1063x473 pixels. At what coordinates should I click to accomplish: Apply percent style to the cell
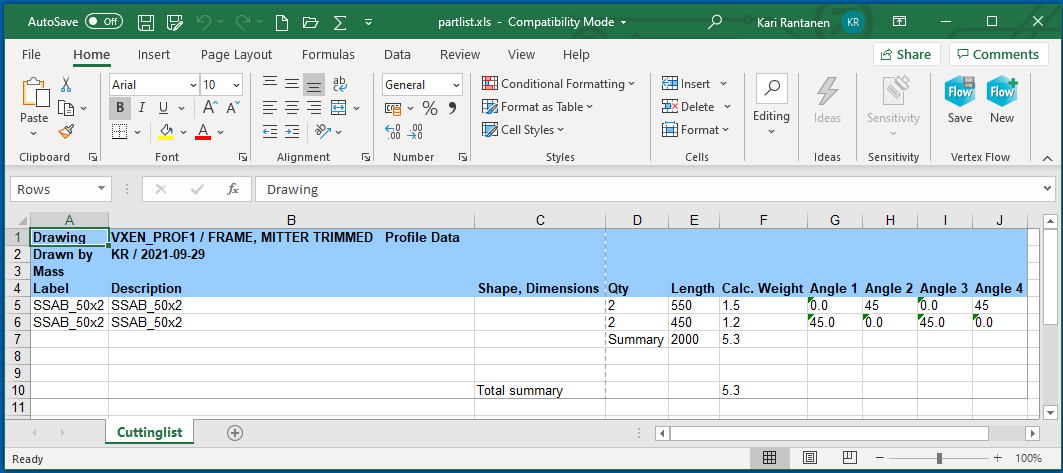point(430,108)
